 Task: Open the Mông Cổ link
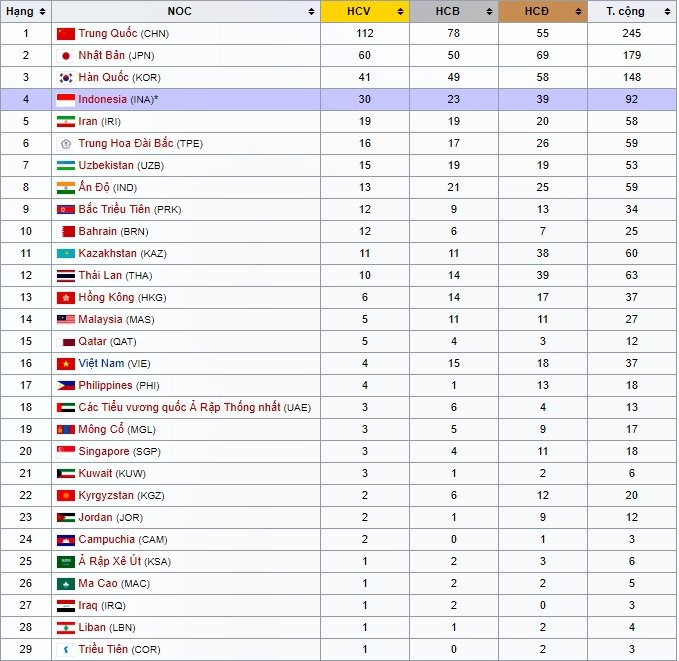[101, 430]
